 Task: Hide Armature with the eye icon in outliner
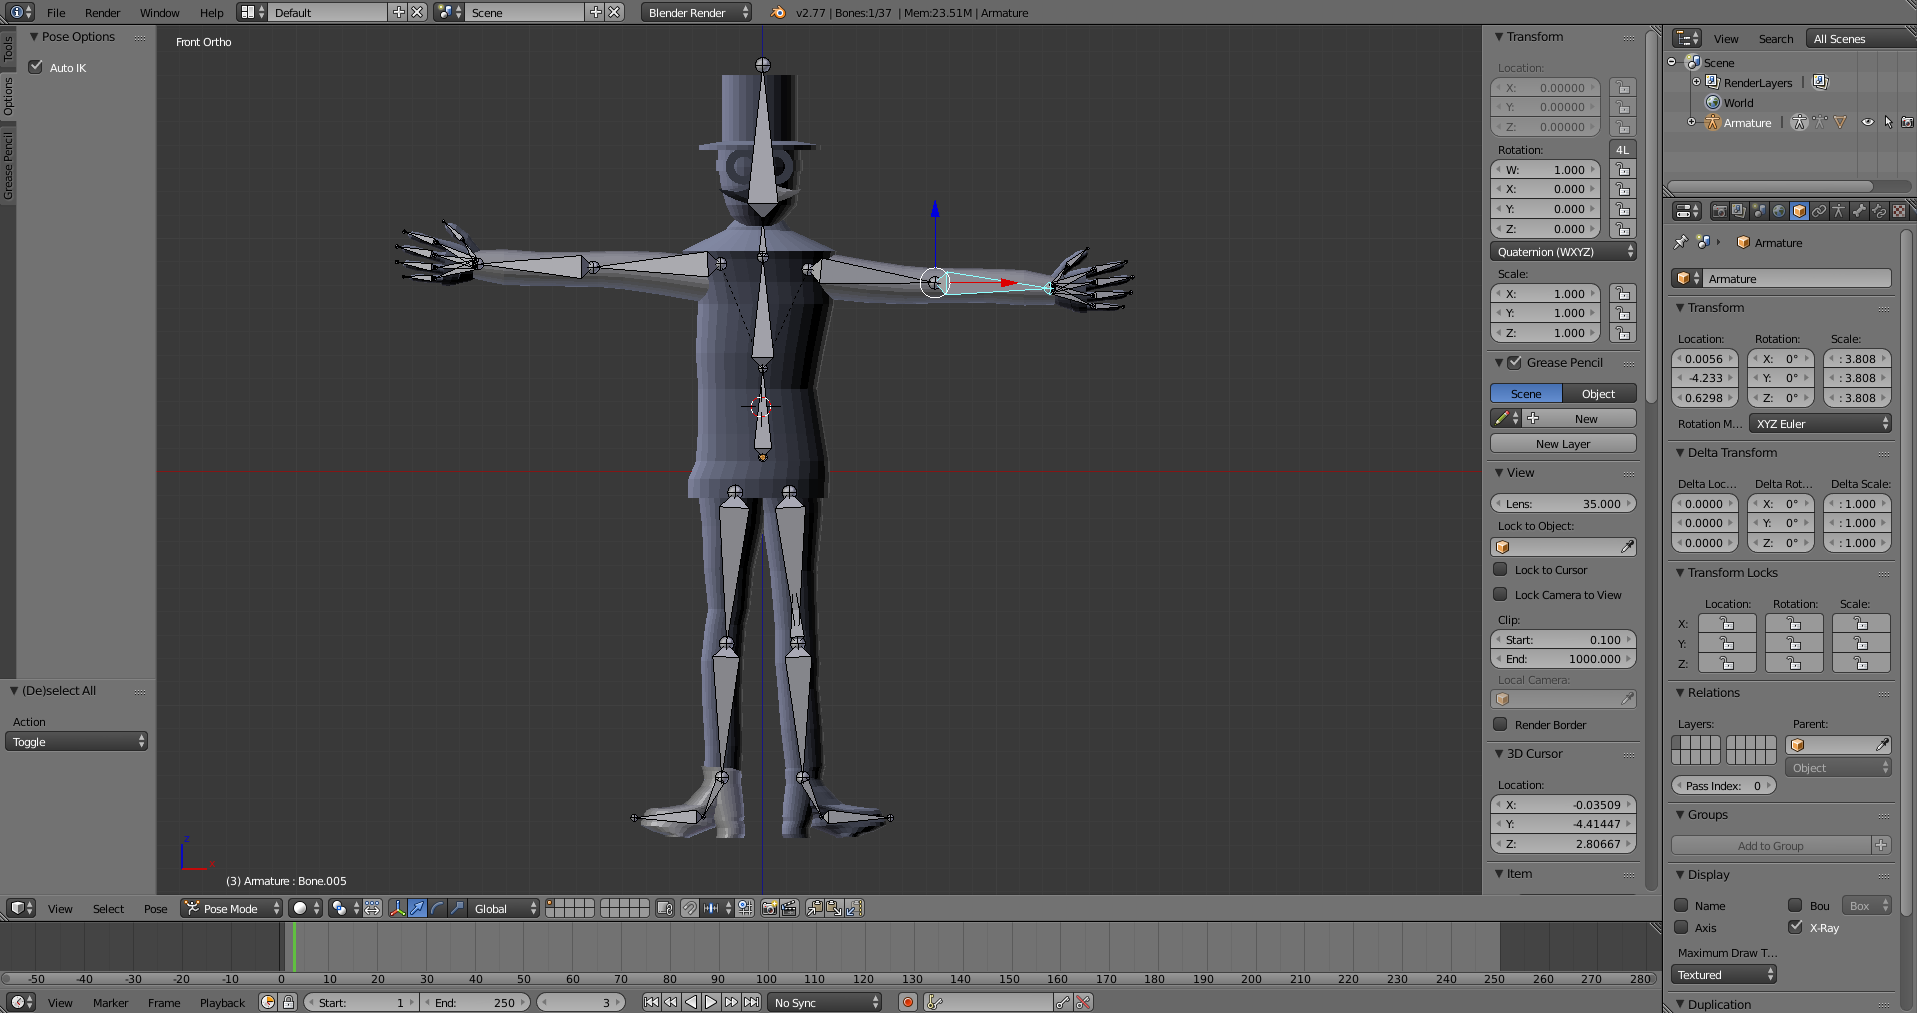[1867, 122]
